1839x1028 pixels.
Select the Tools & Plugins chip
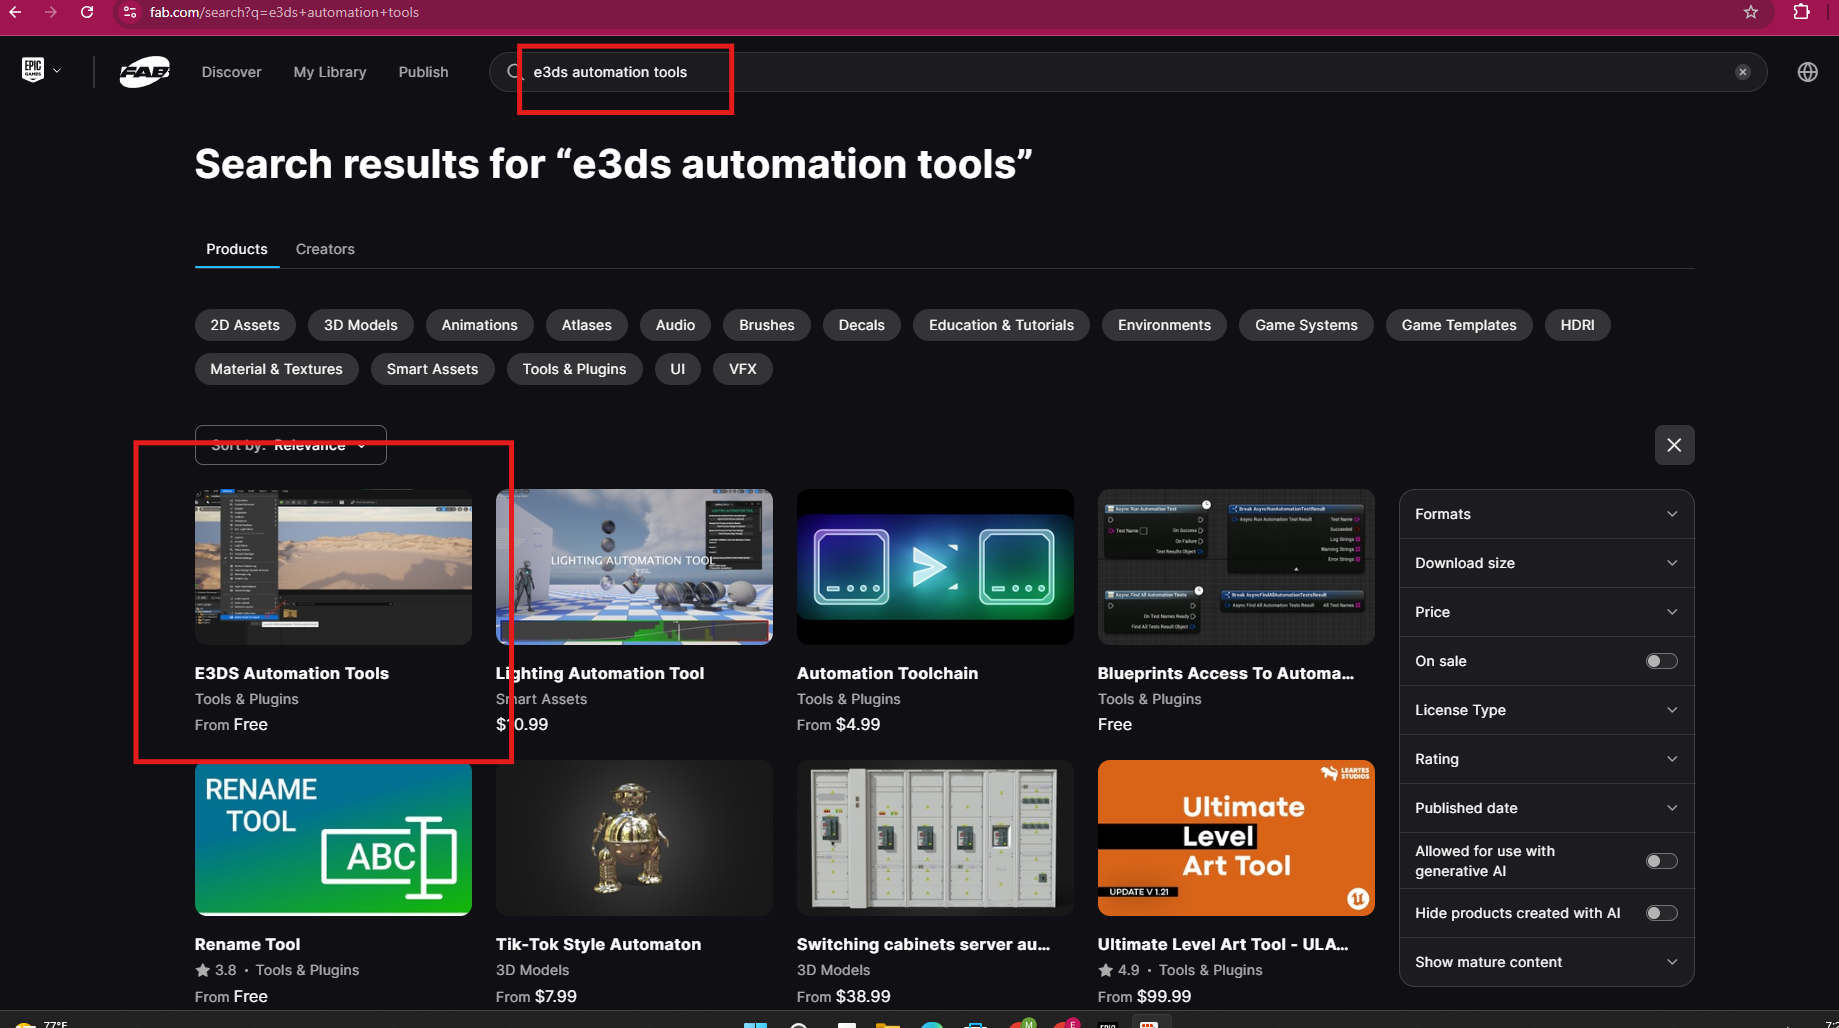(x=574, y=369)
